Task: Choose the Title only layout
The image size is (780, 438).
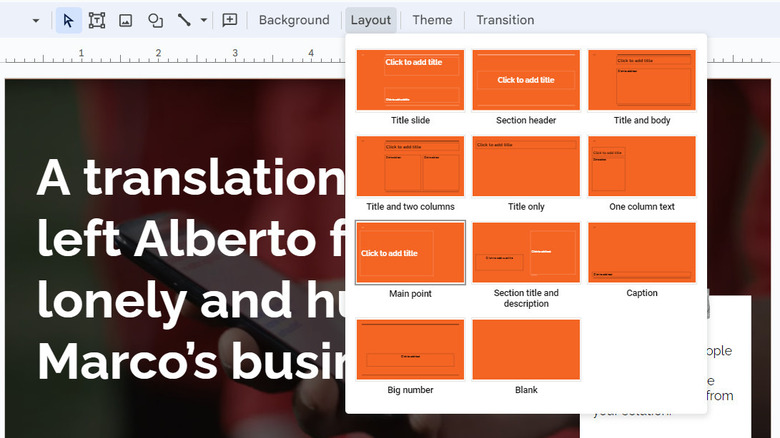Action: pyautogui.click(x=526, y=166)
